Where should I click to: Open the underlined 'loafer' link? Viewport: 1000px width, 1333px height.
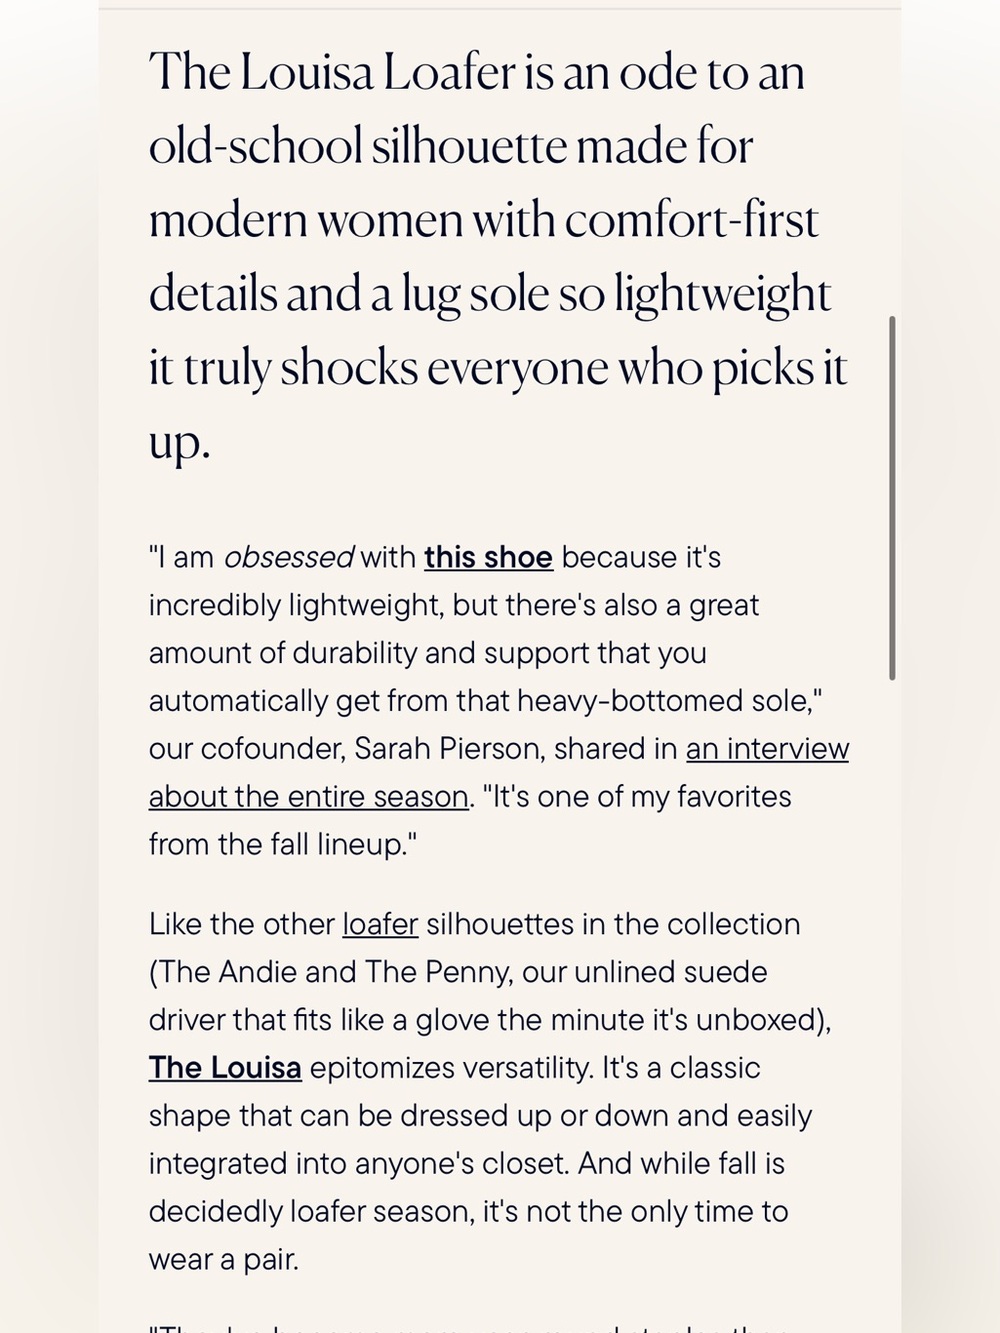point(380,924)
